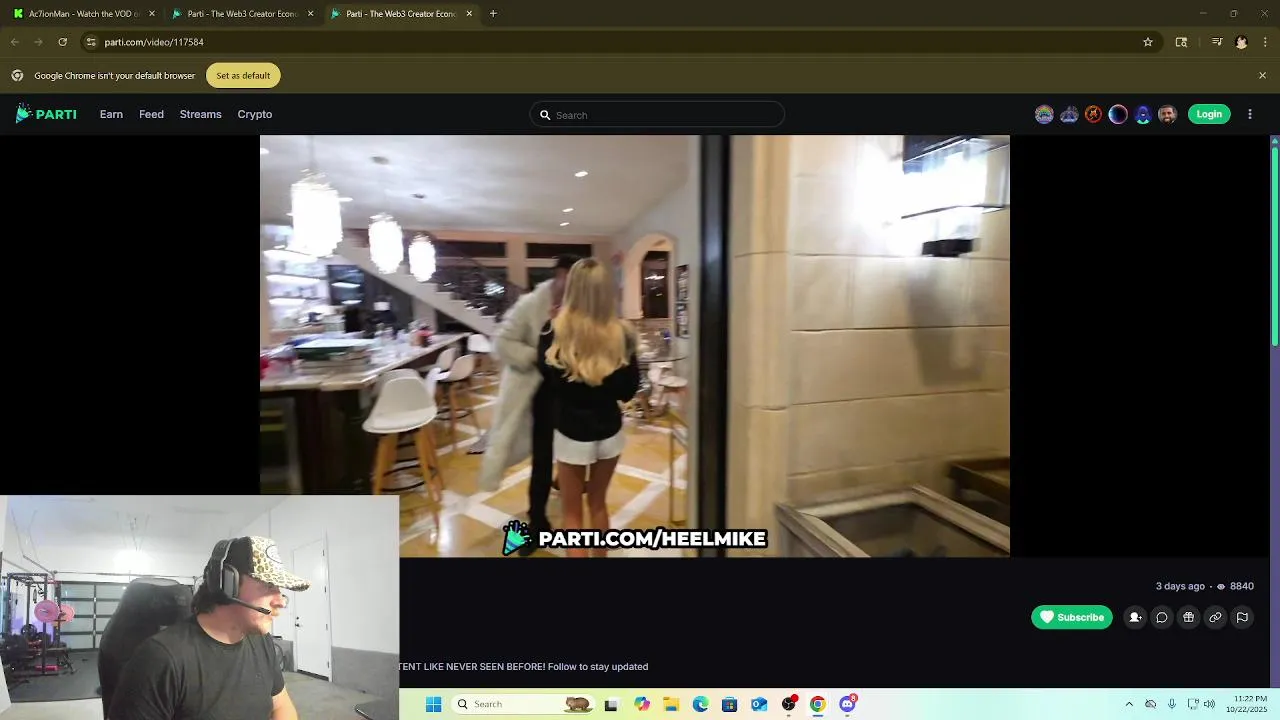Open the chat bubble icon
1280x720 pixels.
pos(1162,617)
